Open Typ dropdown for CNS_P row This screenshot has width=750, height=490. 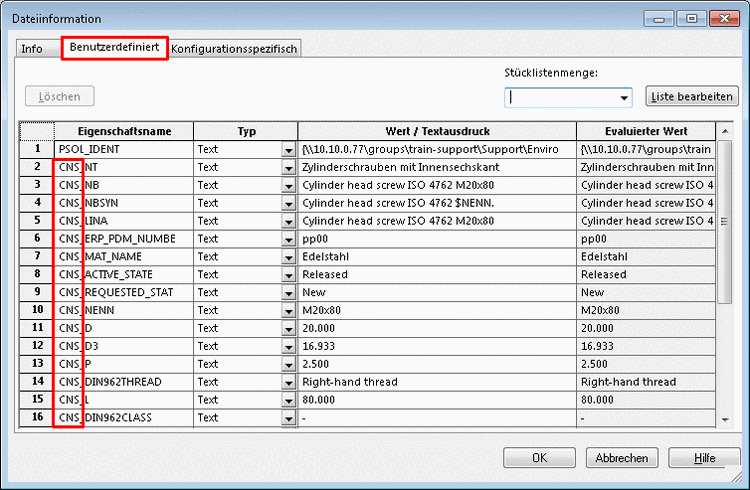[288, 365]
